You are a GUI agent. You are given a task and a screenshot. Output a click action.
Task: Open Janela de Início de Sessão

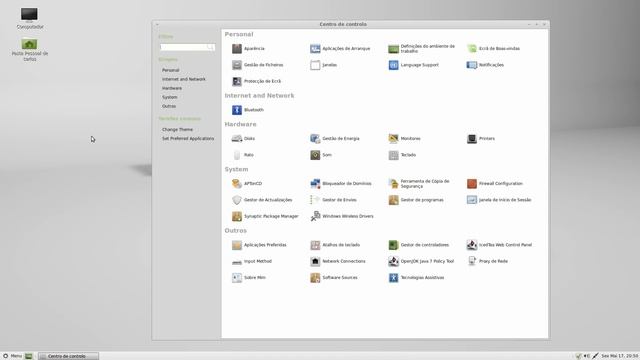click(499, 200)
